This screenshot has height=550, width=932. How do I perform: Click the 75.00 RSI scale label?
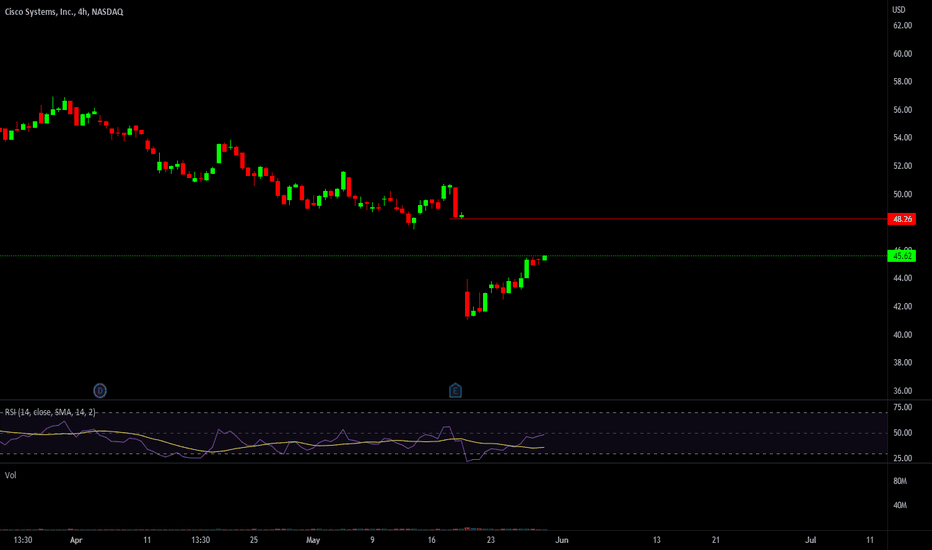(x=902, y=407)
